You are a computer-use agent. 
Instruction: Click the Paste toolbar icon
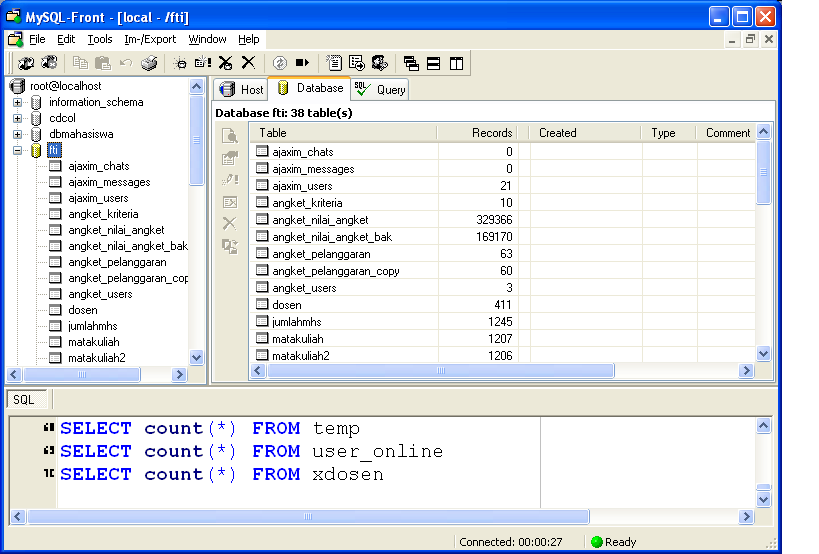pyautogui.click(x=103, y=63)
